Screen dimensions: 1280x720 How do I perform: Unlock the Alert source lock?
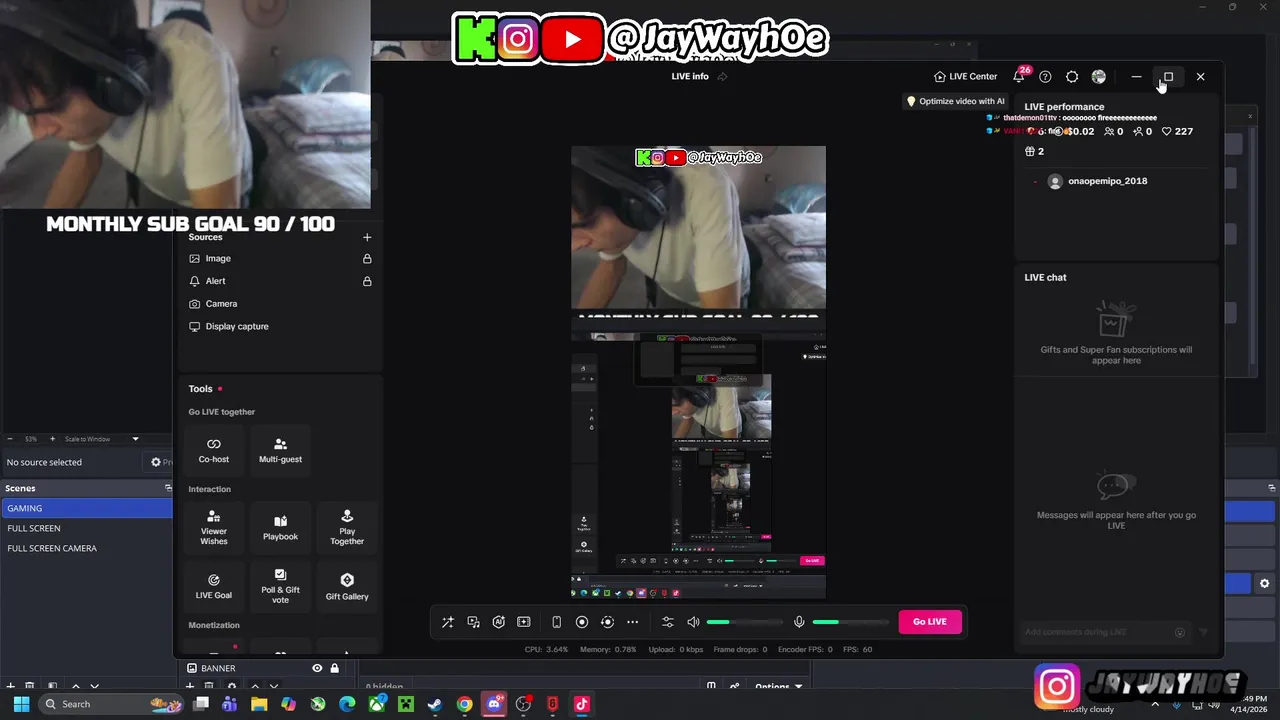coord(367,281)
